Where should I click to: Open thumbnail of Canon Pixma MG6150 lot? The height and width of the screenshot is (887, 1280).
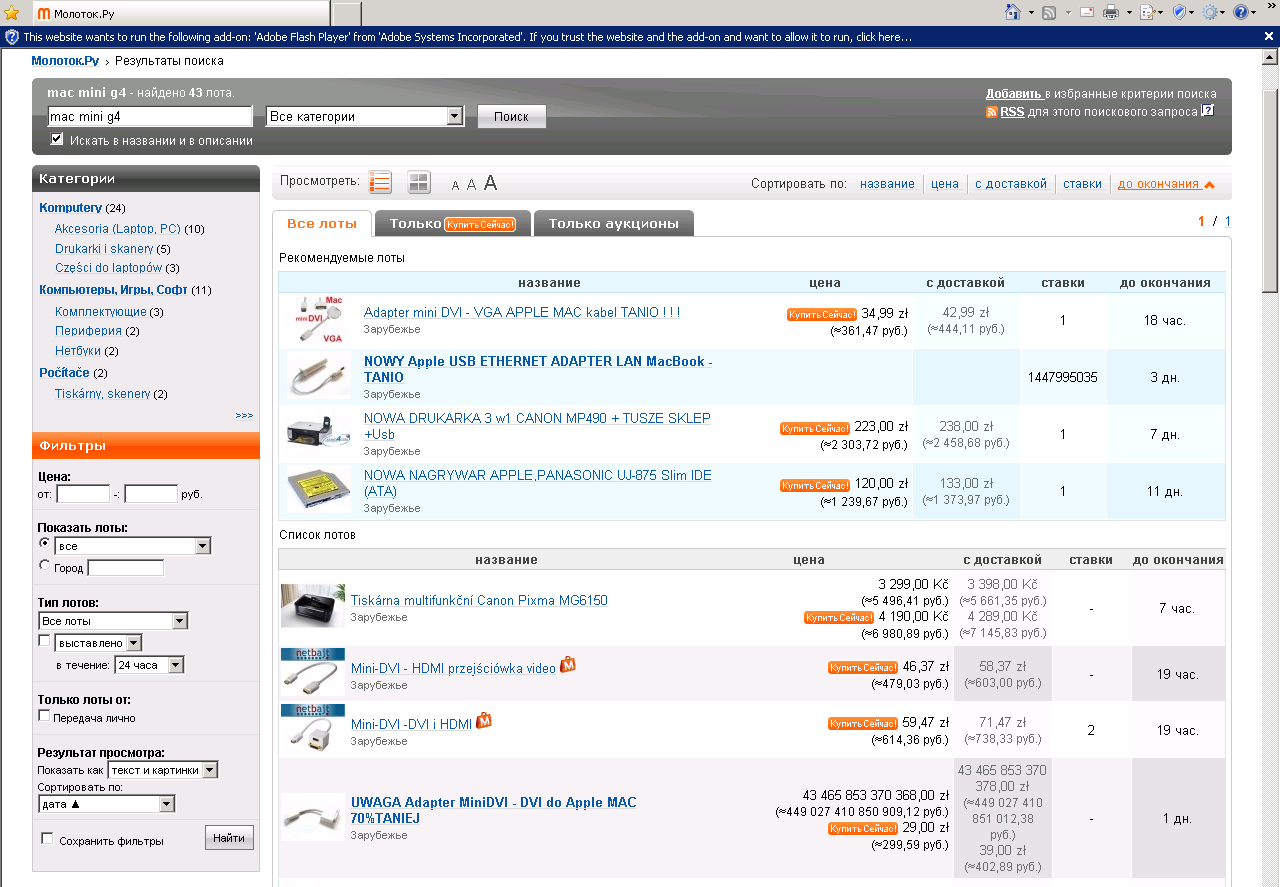[x=313, y=606]
